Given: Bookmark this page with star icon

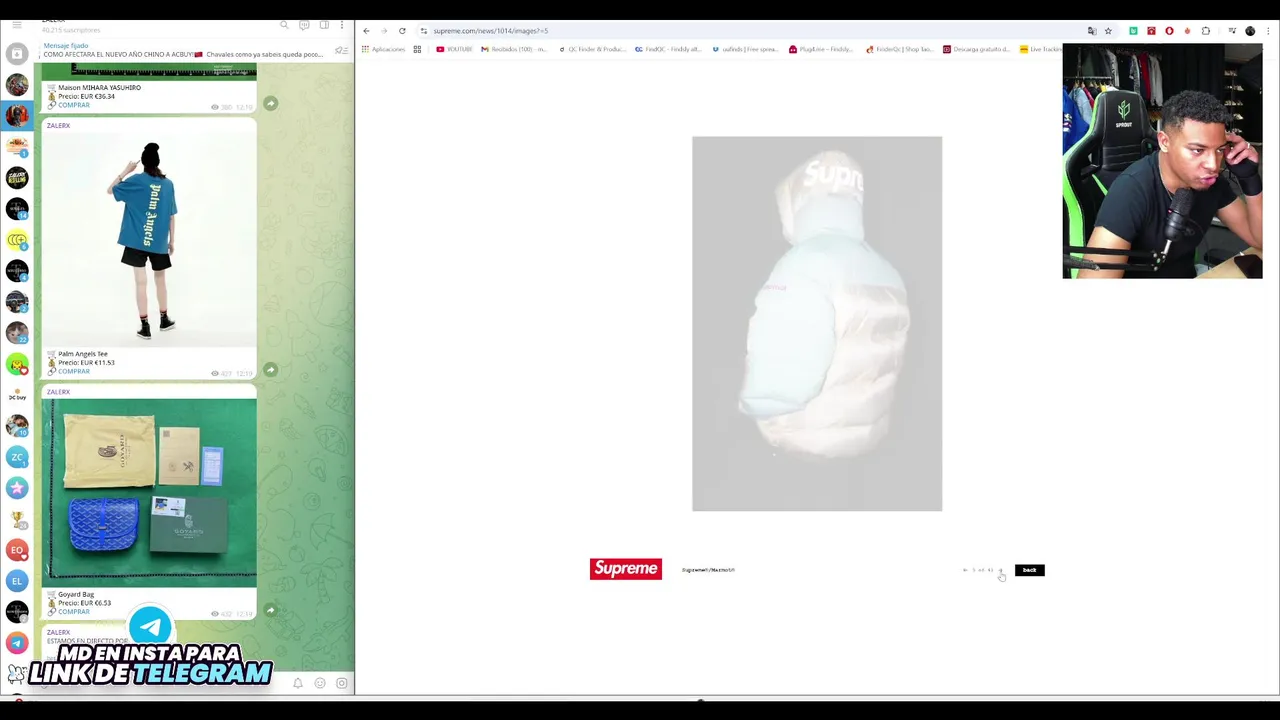Looking at the screenshot, I should pyautogui.click(x=1108, y=31).
